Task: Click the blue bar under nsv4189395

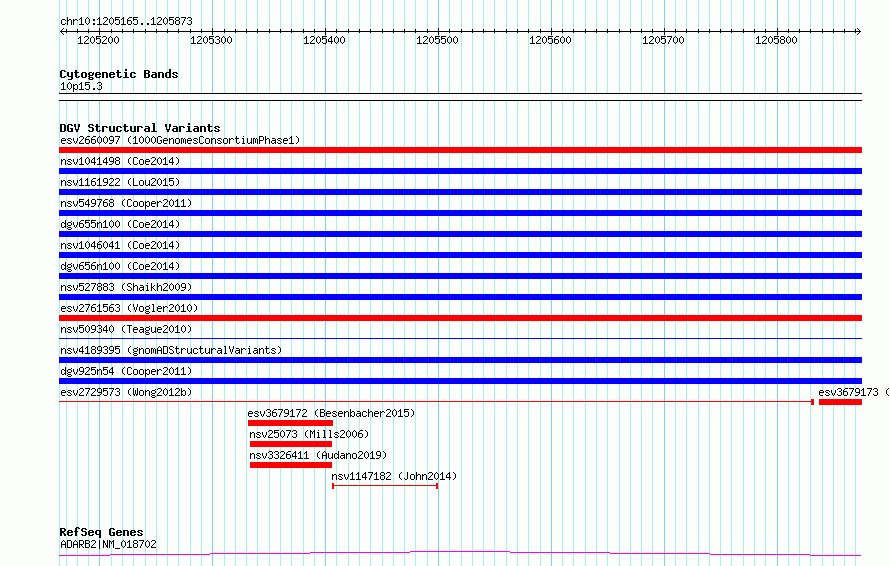Action: (460, 360)
